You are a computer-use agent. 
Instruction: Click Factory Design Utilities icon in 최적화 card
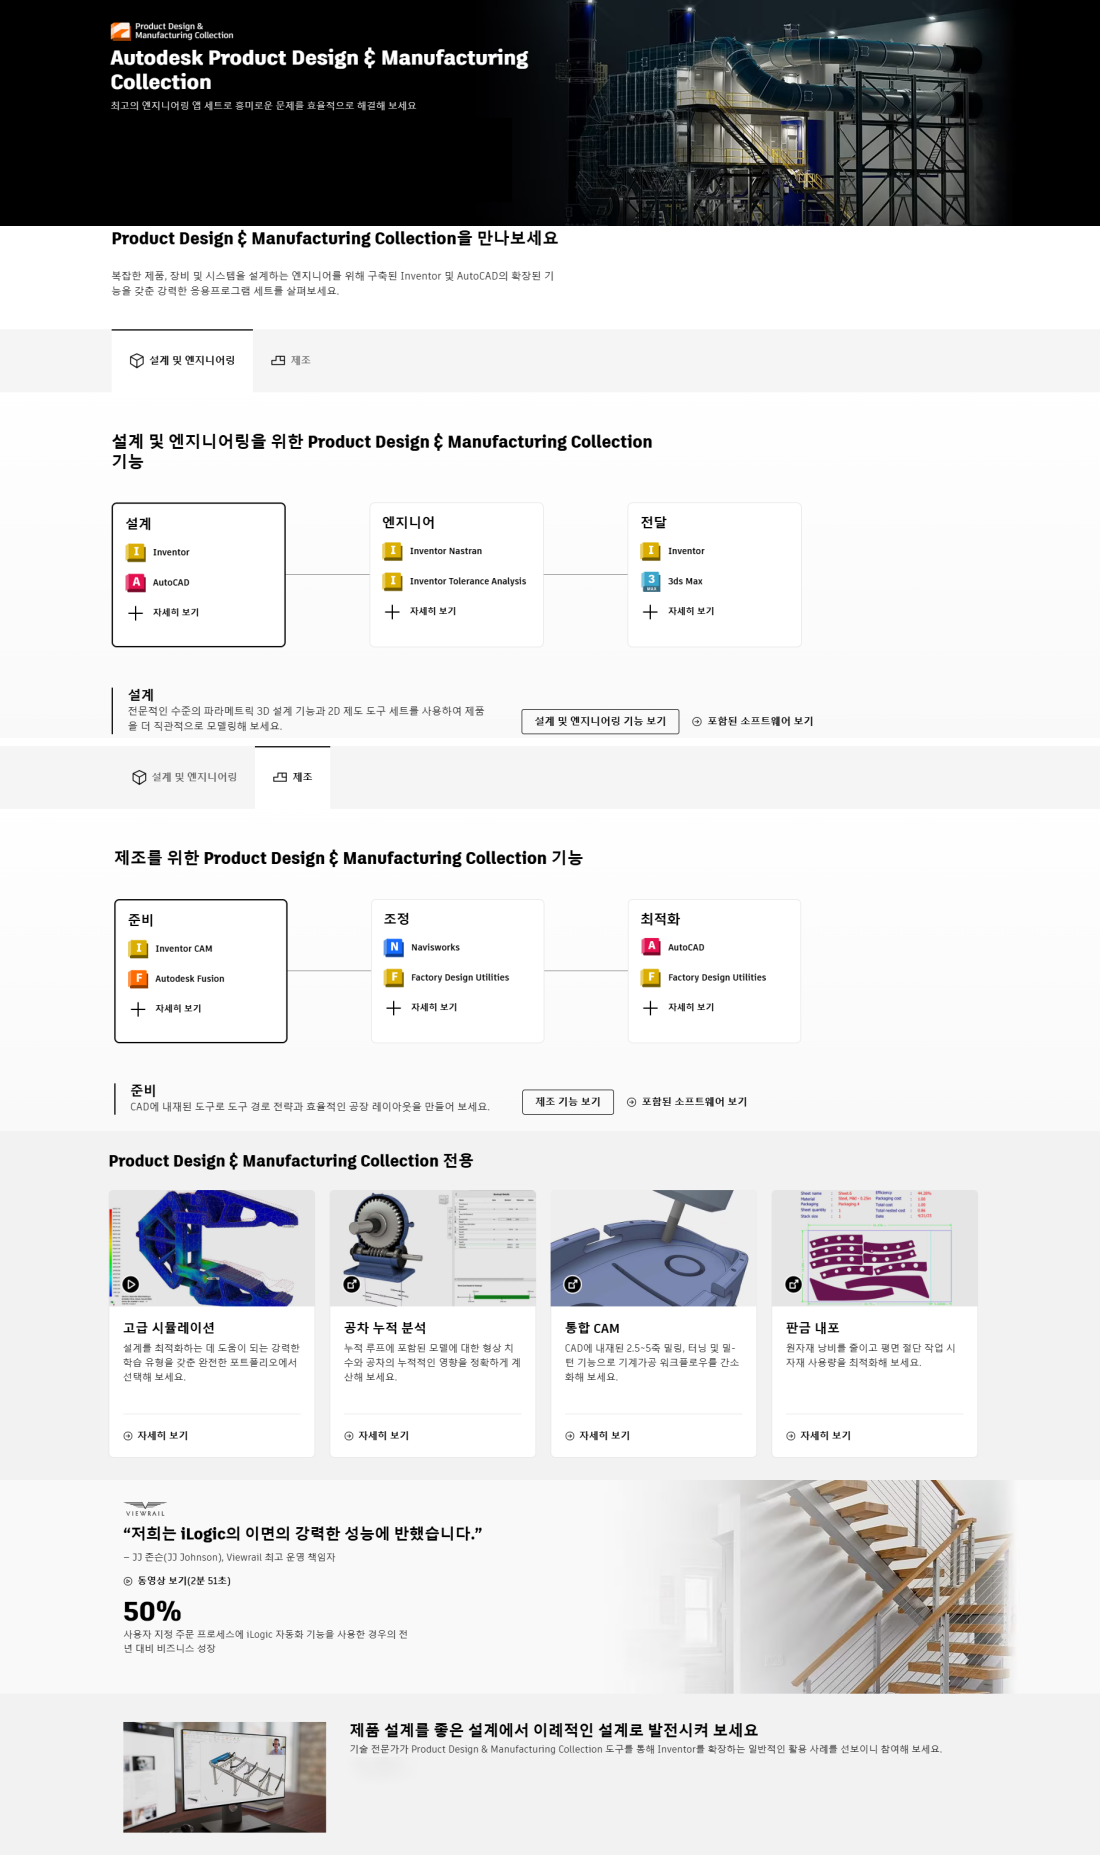click(651, 977)
